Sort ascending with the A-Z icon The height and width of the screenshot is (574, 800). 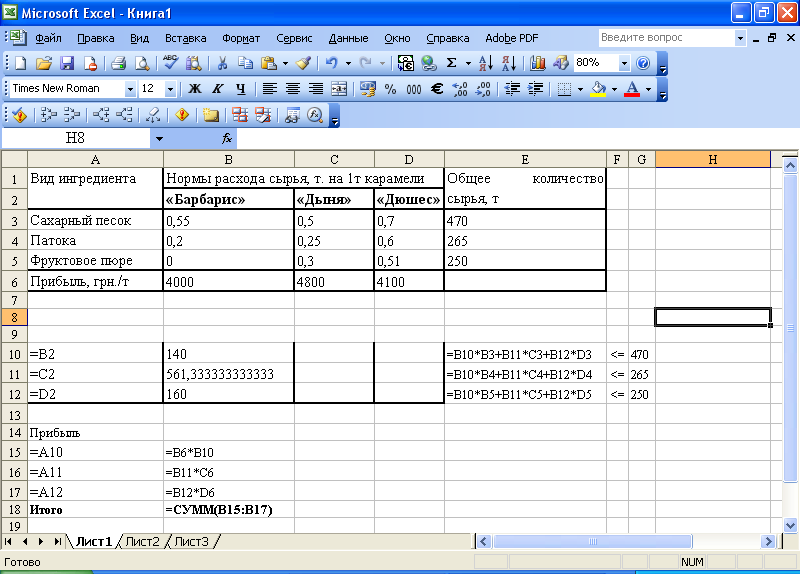(486, 63)
